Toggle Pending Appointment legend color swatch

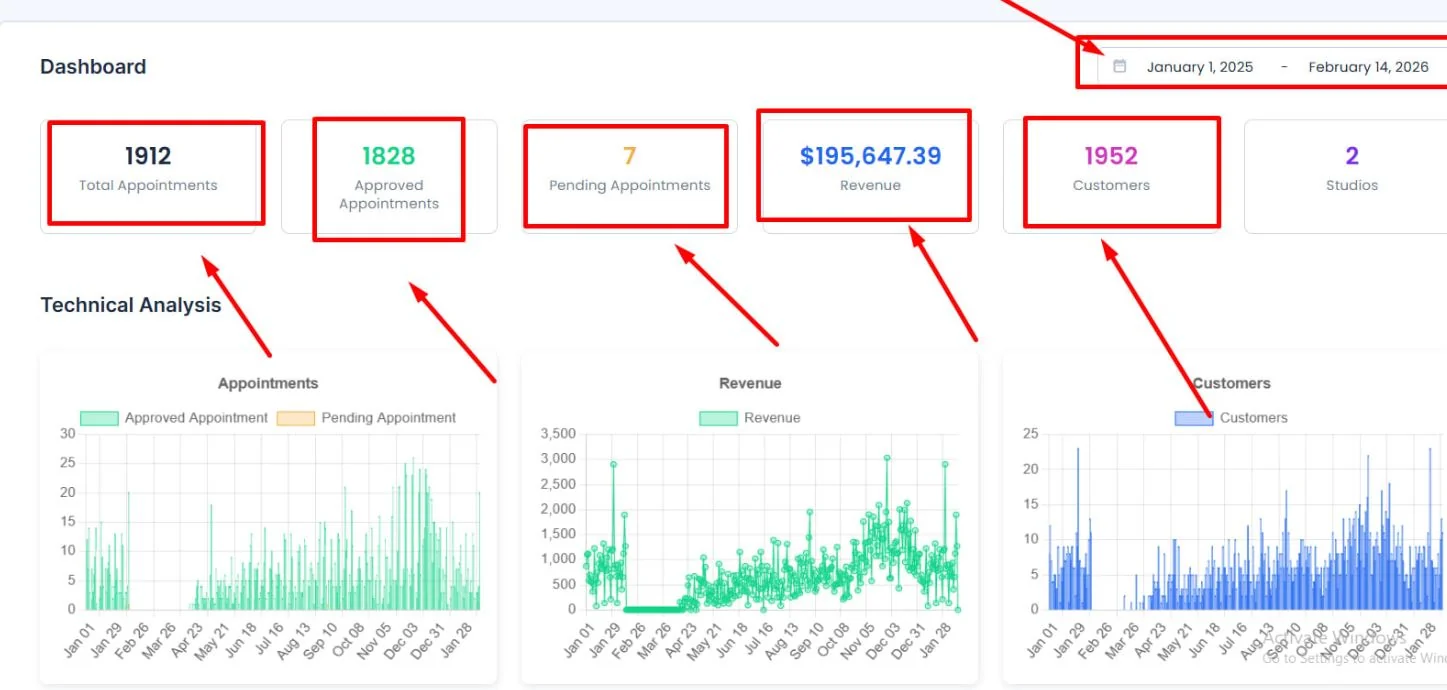[295, 418]
